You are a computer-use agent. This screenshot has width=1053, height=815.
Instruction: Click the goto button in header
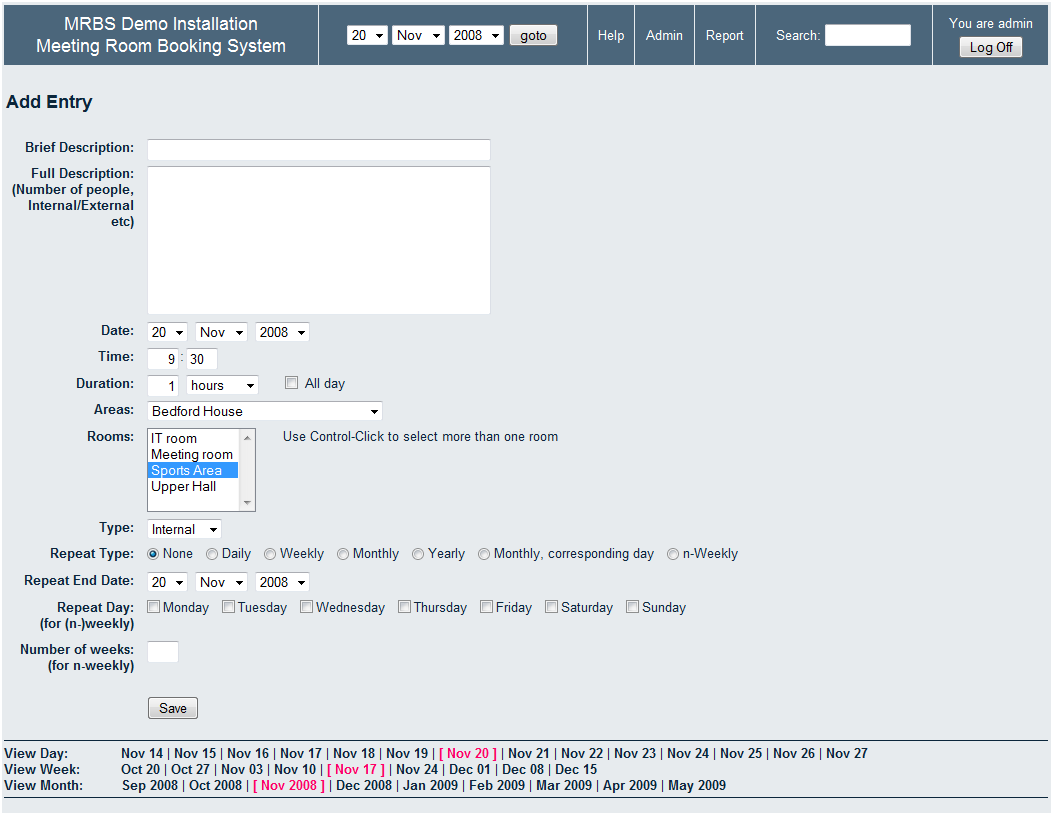coord(533,35)
